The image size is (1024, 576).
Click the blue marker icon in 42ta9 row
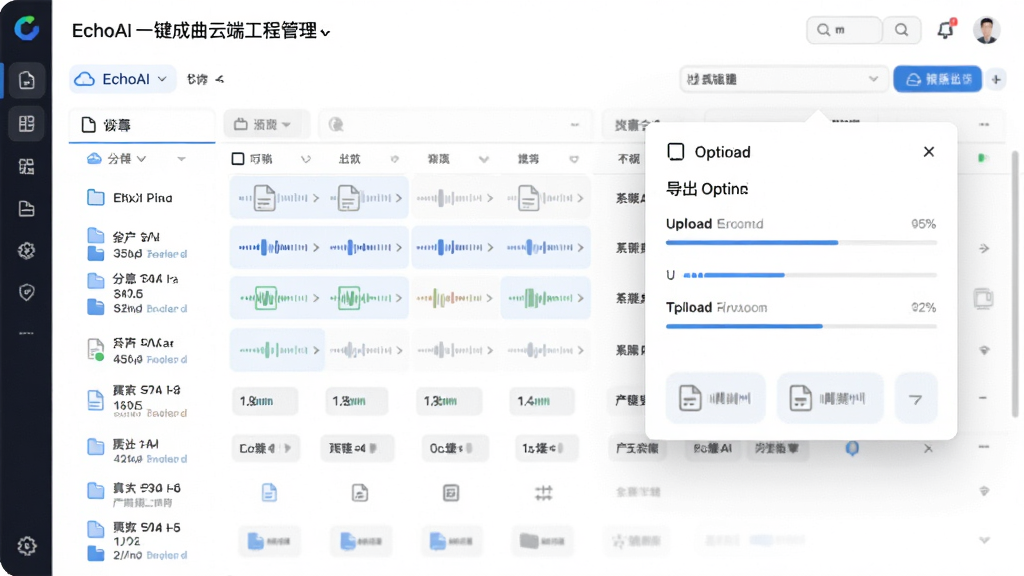click(852, 449)
